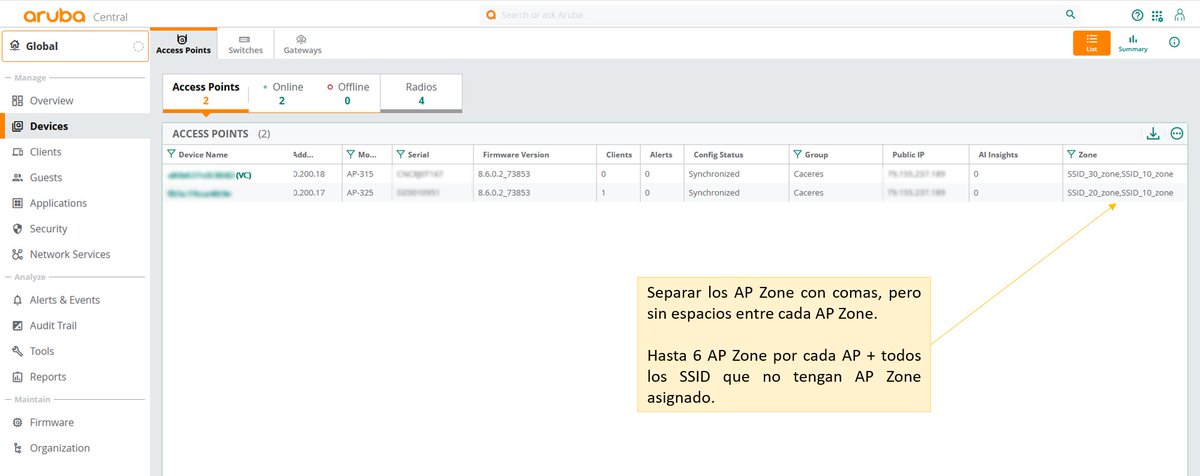Click the SSID_30_zone,SSID_10_zone cell
This screenshot has height=476, width=1200.
pos(1120,174)
